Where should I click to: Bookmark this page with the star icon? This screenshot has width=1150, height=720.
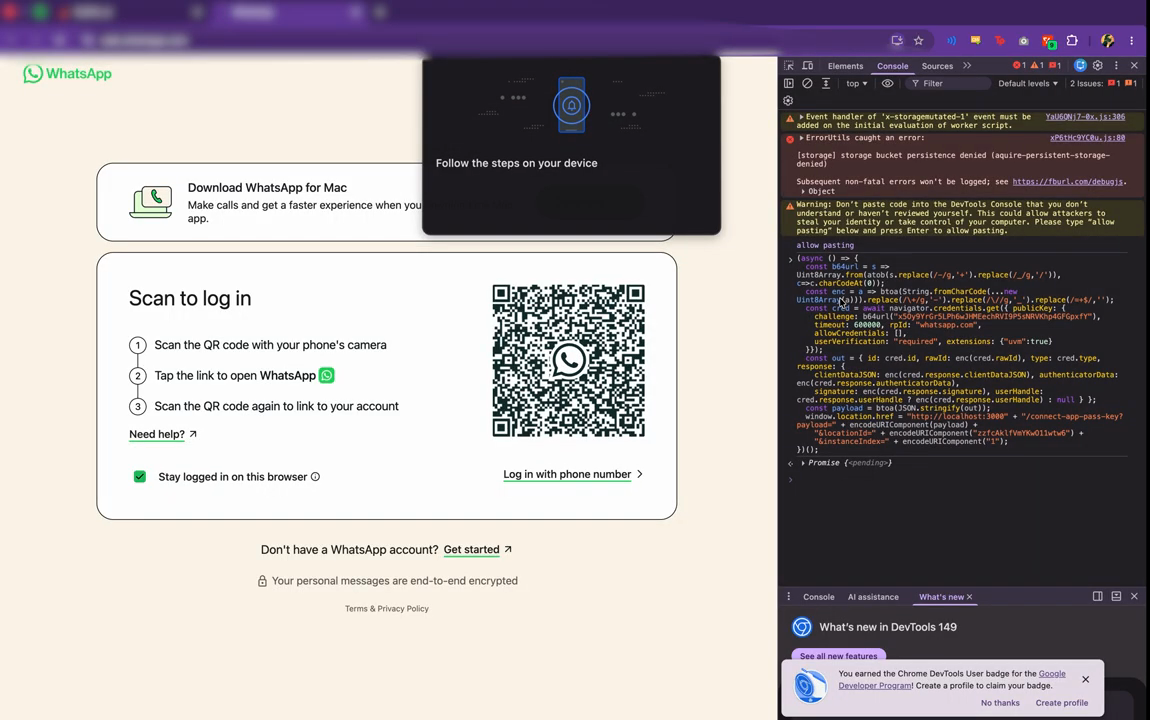[x=918, y=40]
